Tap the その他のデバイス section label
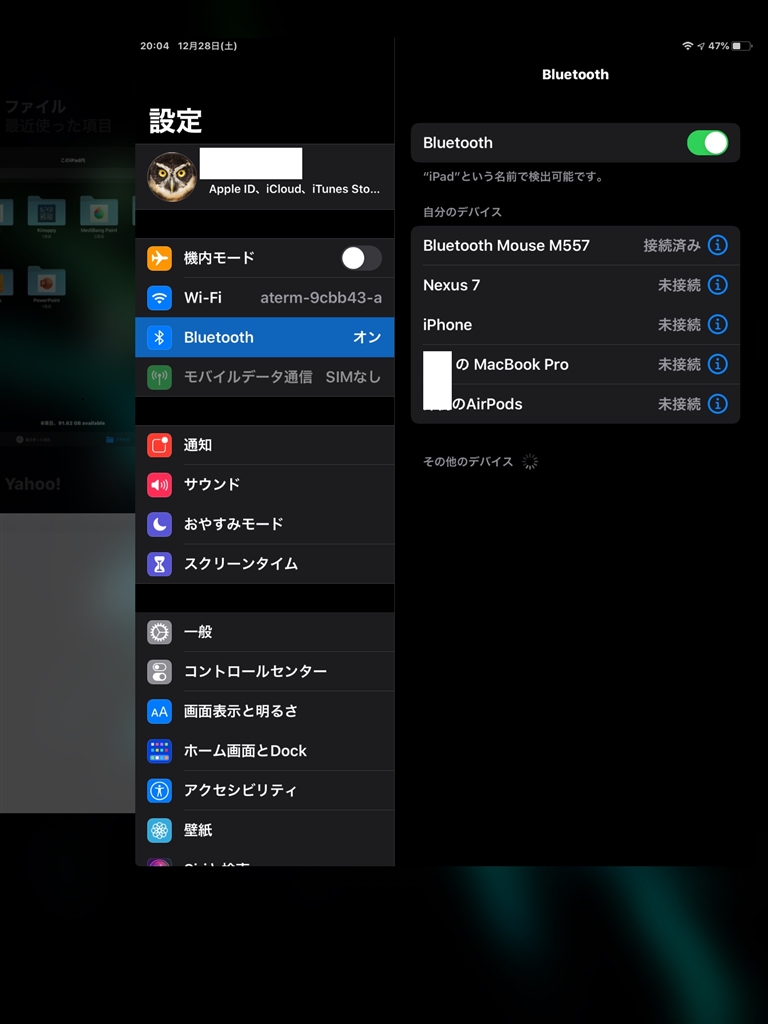Screen dimensions: 768x1024 point(468,462)
